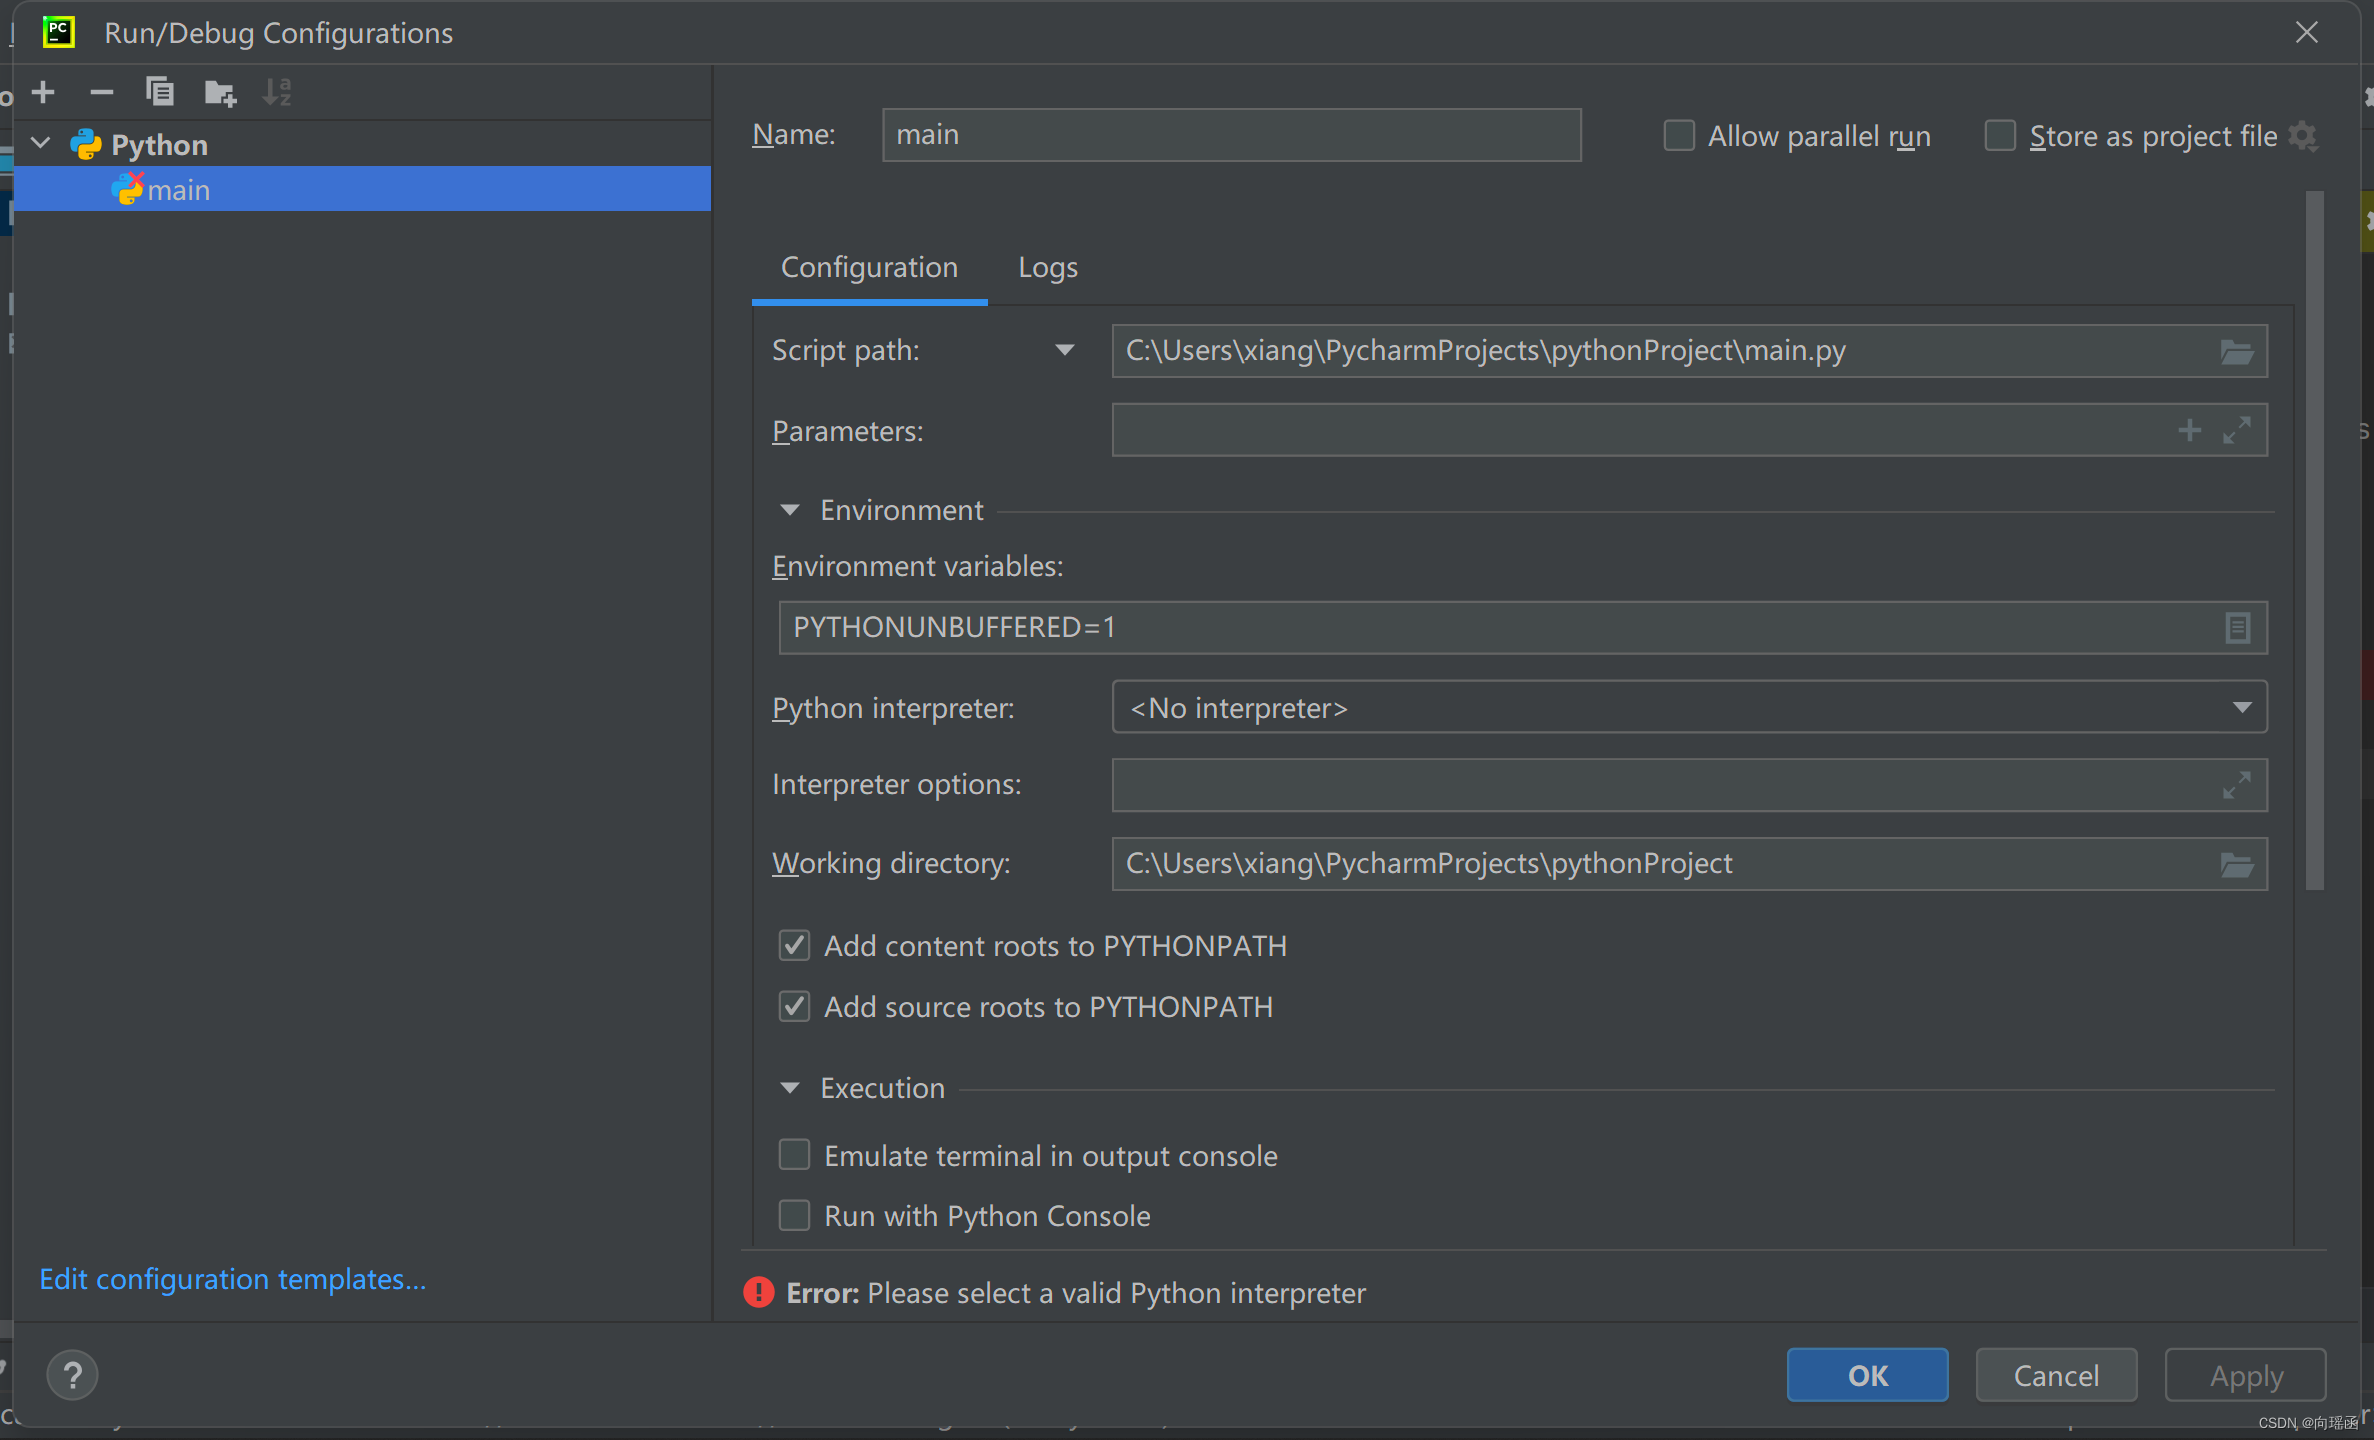Switch to the Configuration tab

(869, 267)
